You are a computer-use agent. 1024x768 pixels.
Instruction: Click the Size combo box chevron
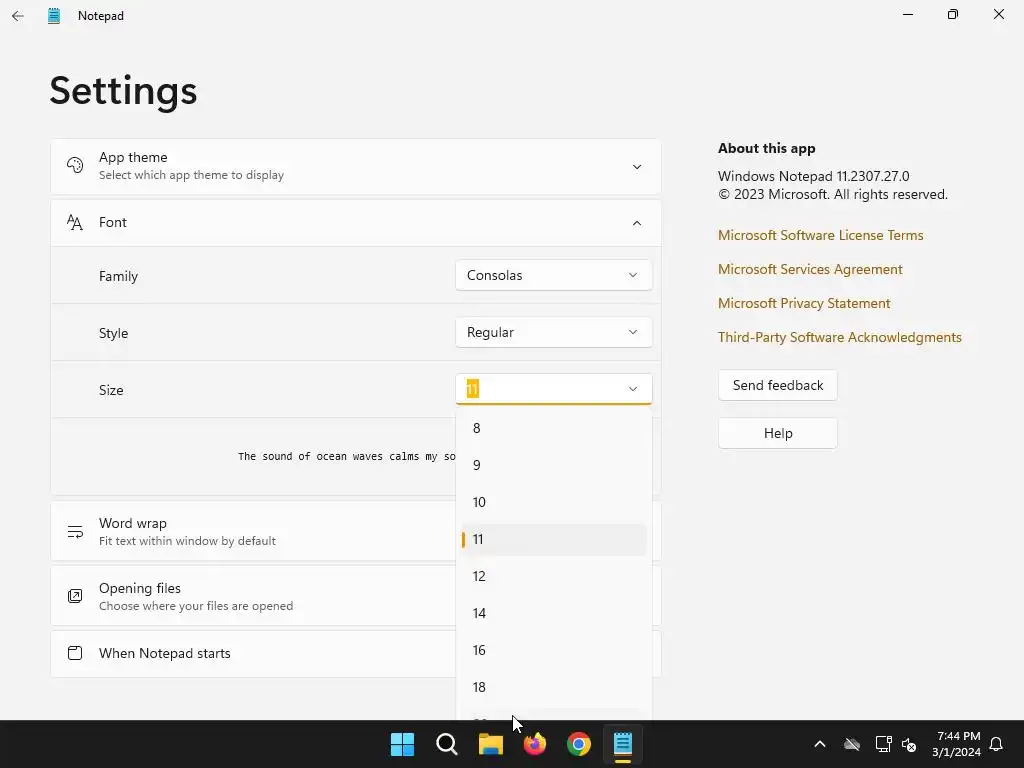pos(633,389)
